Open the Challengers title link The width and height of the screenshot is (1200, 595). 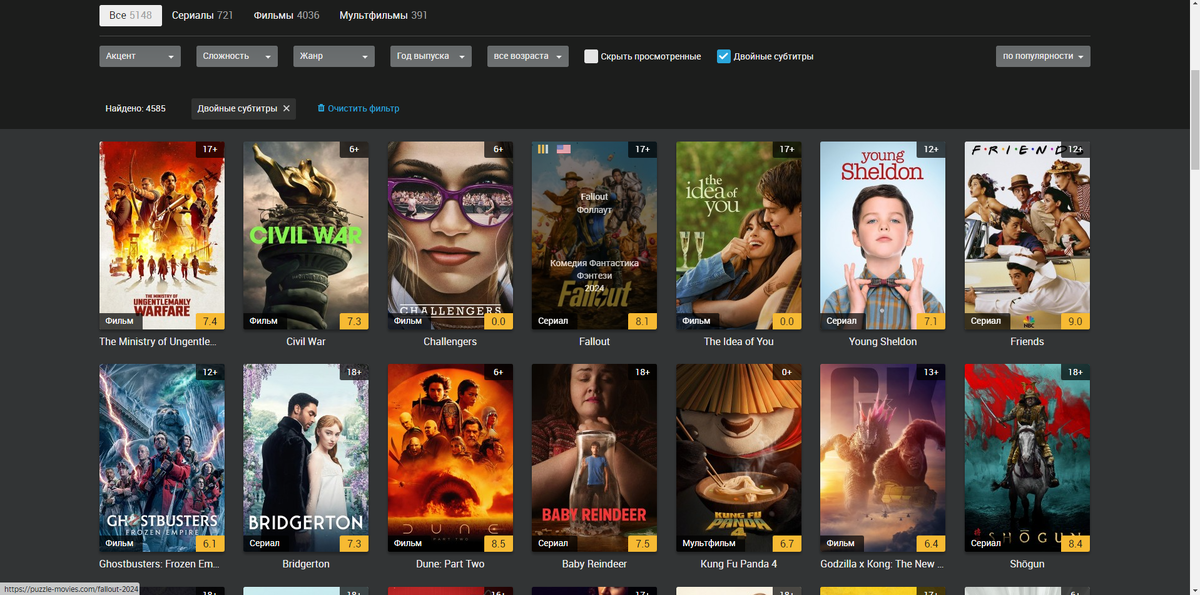pyautogui.click(x=450, y=341)
